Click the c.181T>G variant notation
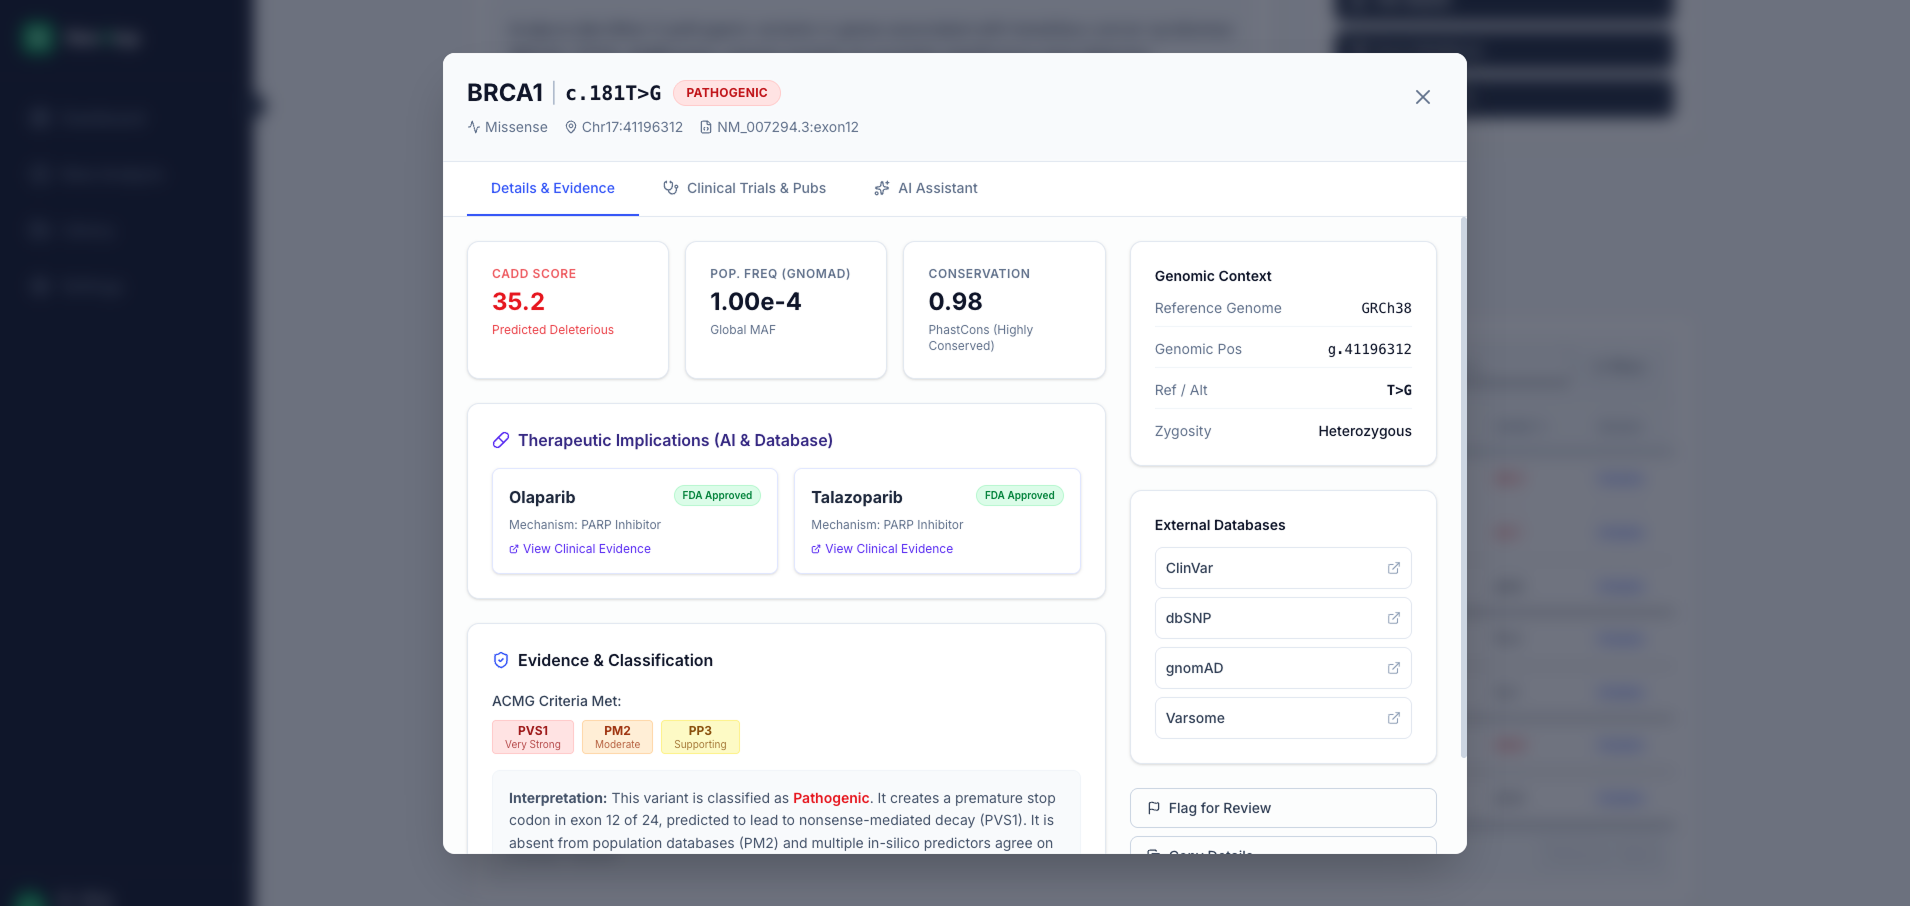This screenshot has height=906, width=1910. 613,93
